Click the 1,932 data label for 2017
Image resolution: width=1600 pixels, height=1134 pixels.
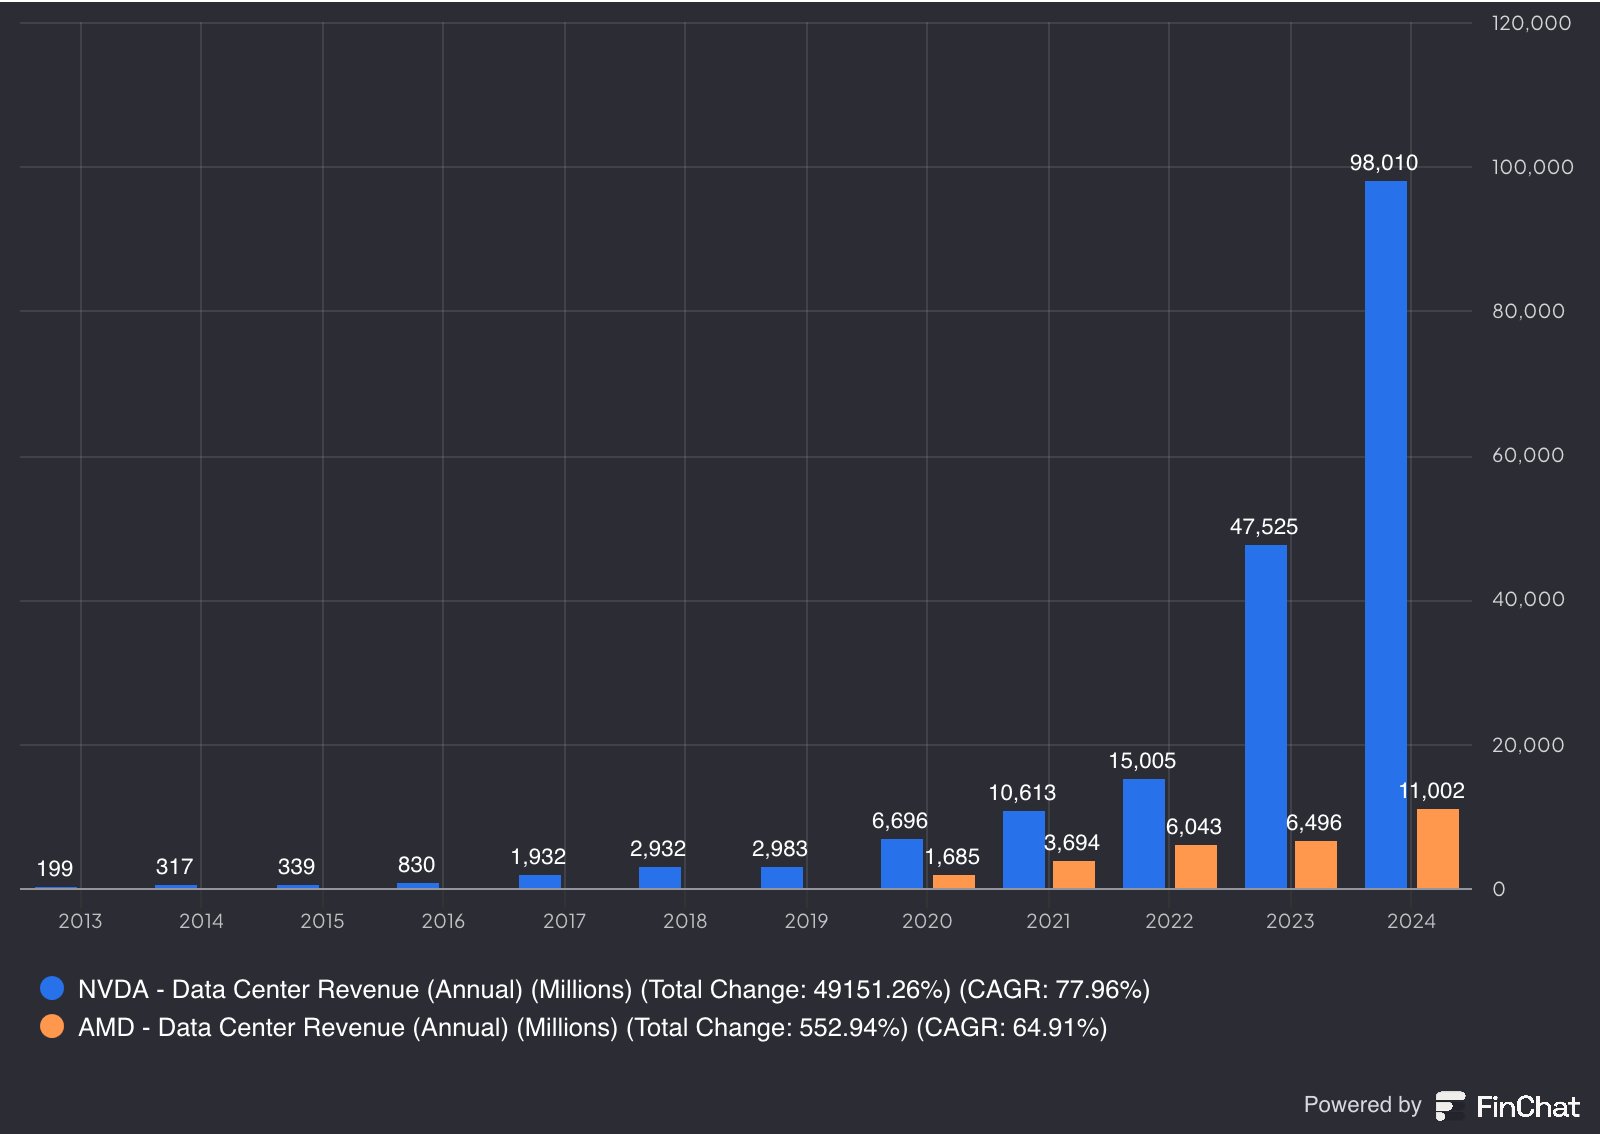pyautogui.click(x=538, y=856)
